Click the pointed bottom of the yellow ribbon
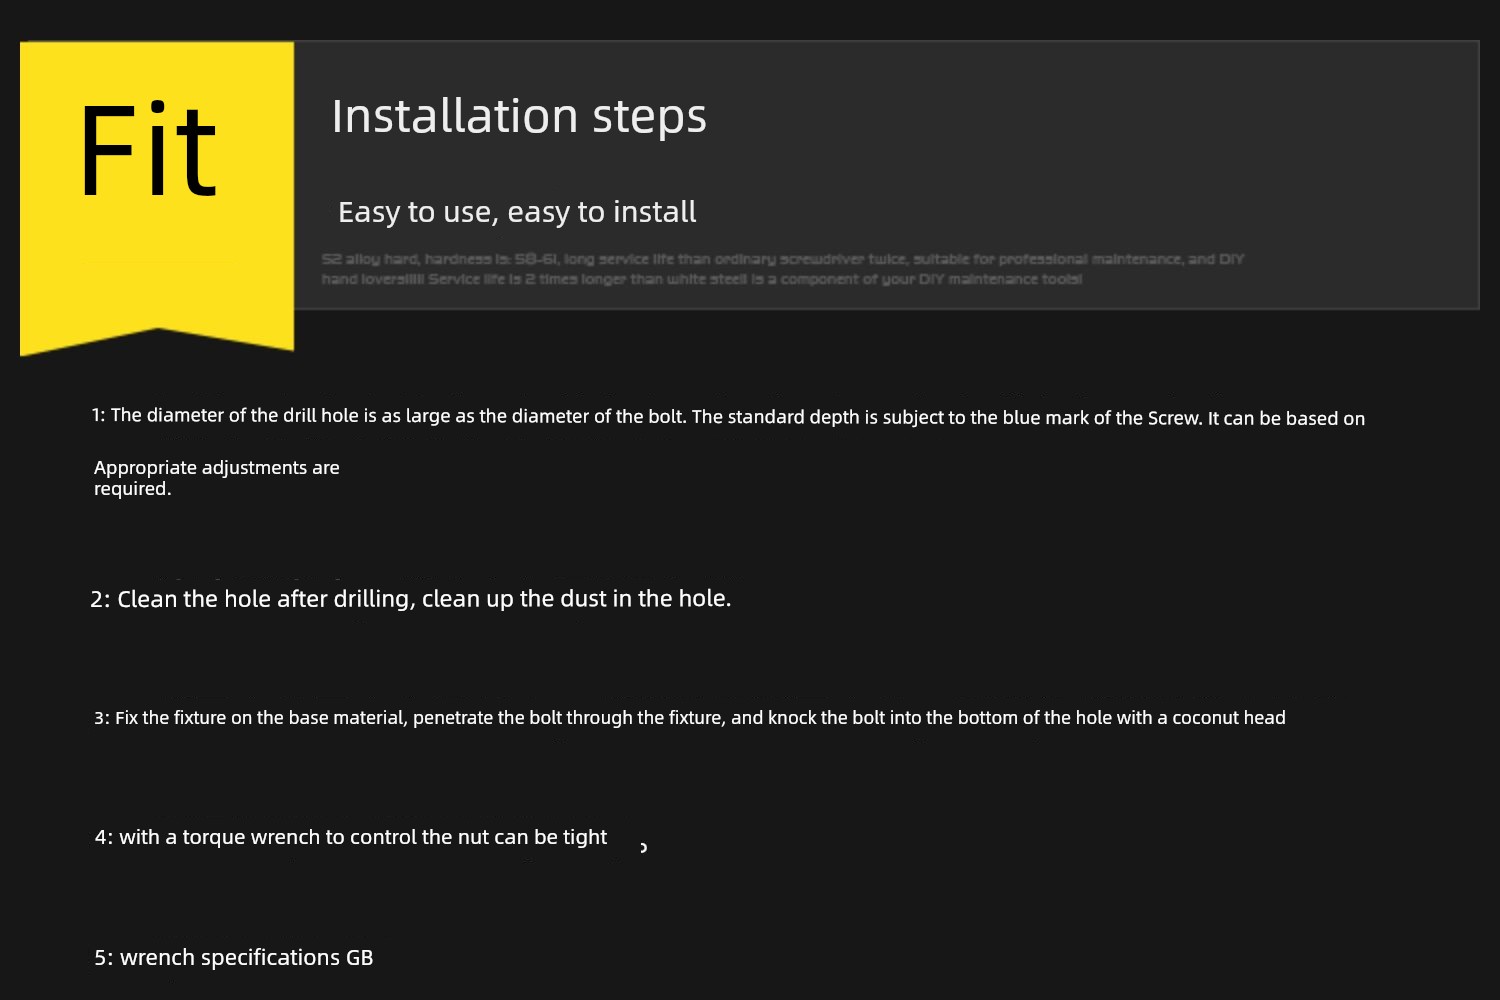Image resolution: width=1500 pixels, height=1000 pixels. click(x=157, y=340)
